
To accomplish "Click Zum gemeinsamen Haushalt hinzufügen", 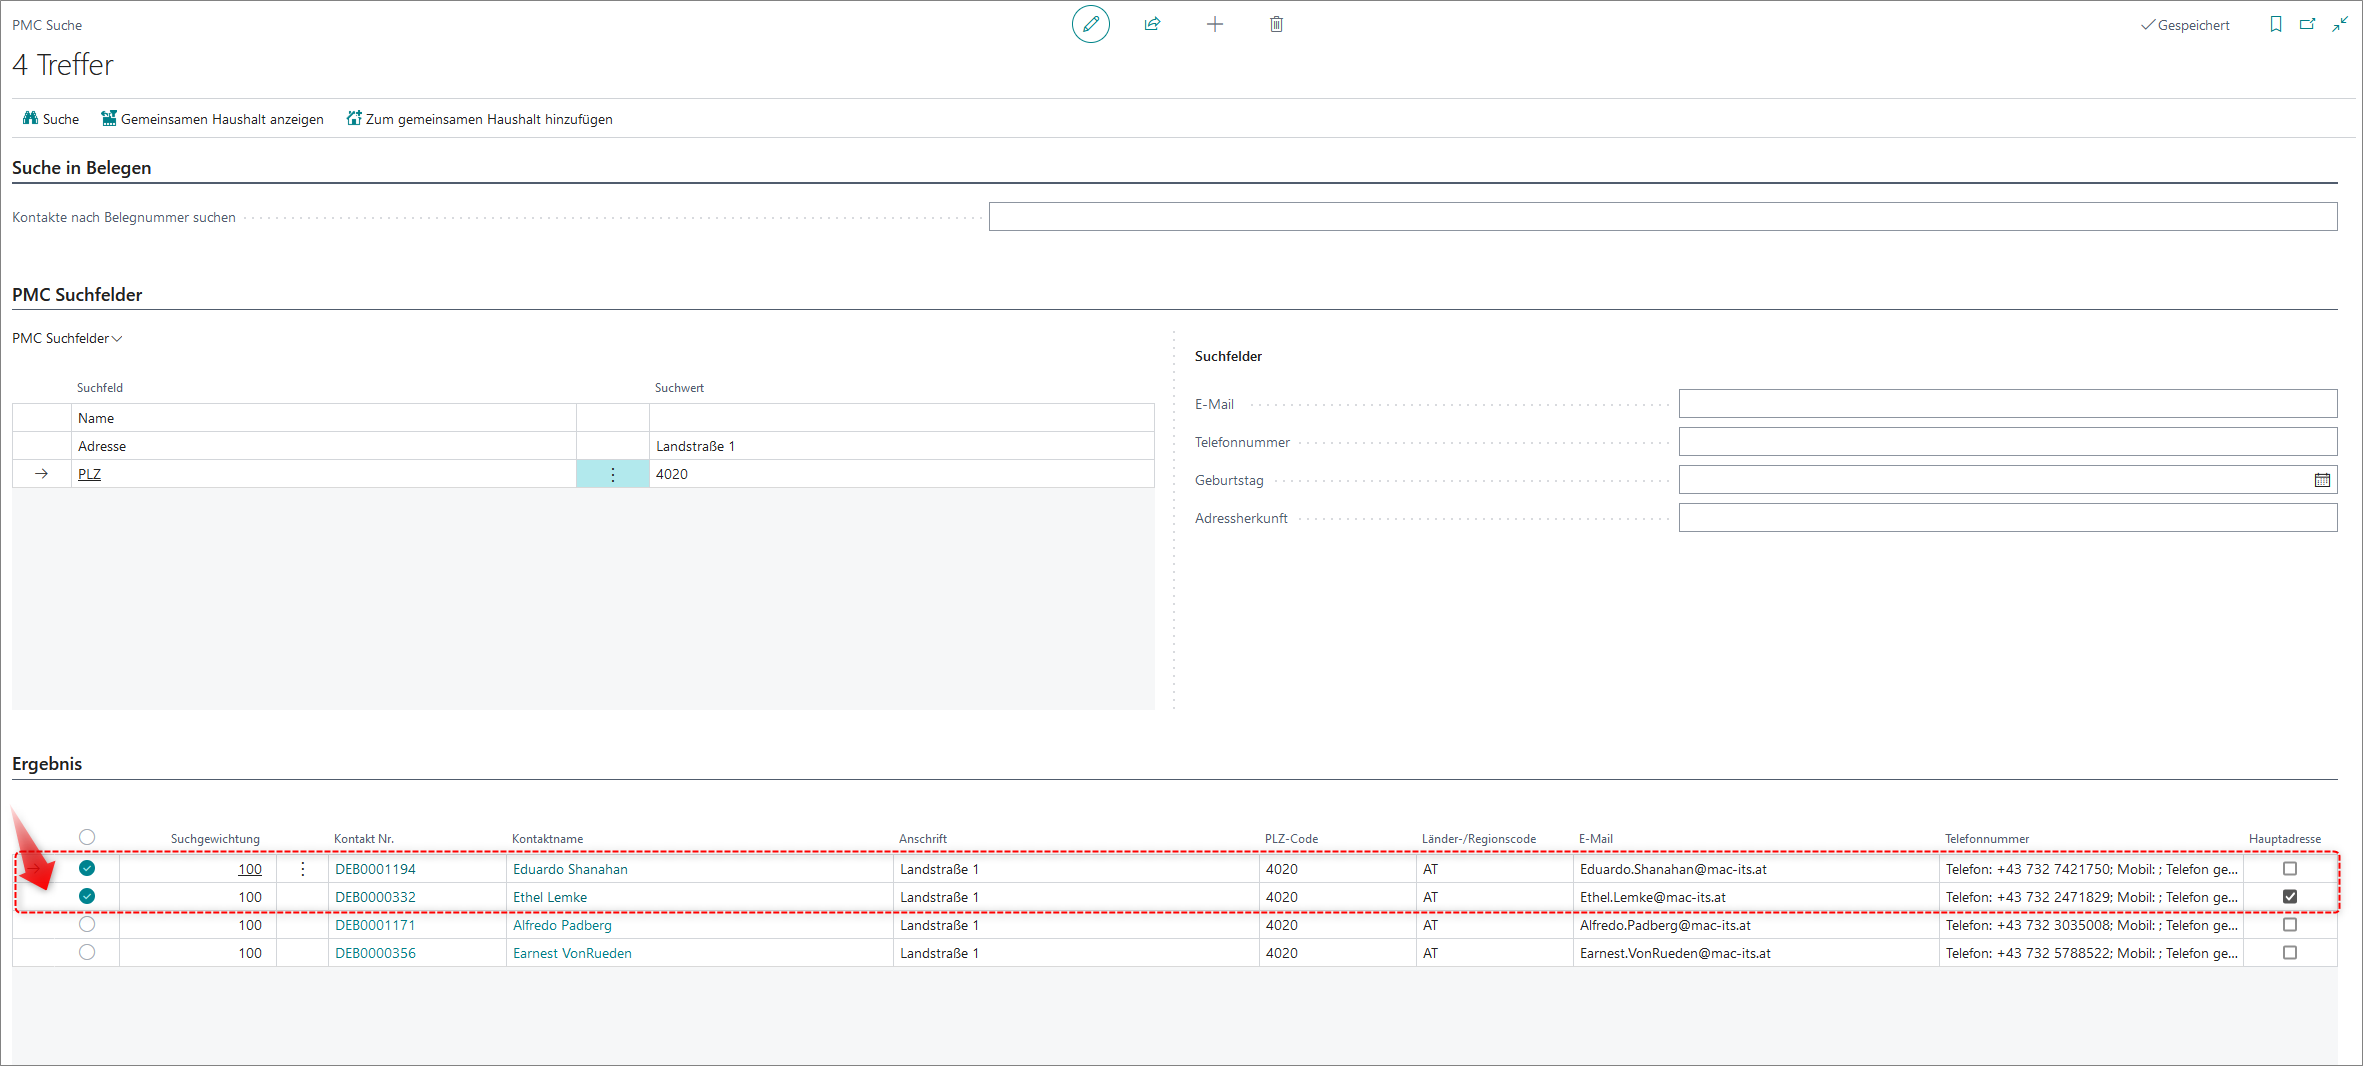I will (x=479, y=119).
